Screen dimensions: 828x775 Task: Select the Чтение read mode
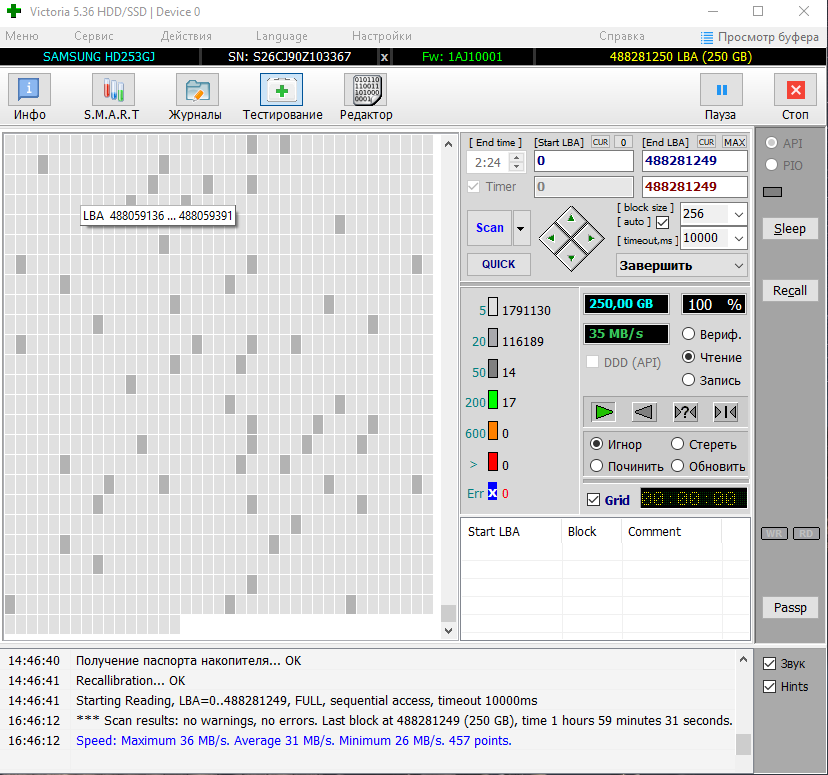[688, 357]
